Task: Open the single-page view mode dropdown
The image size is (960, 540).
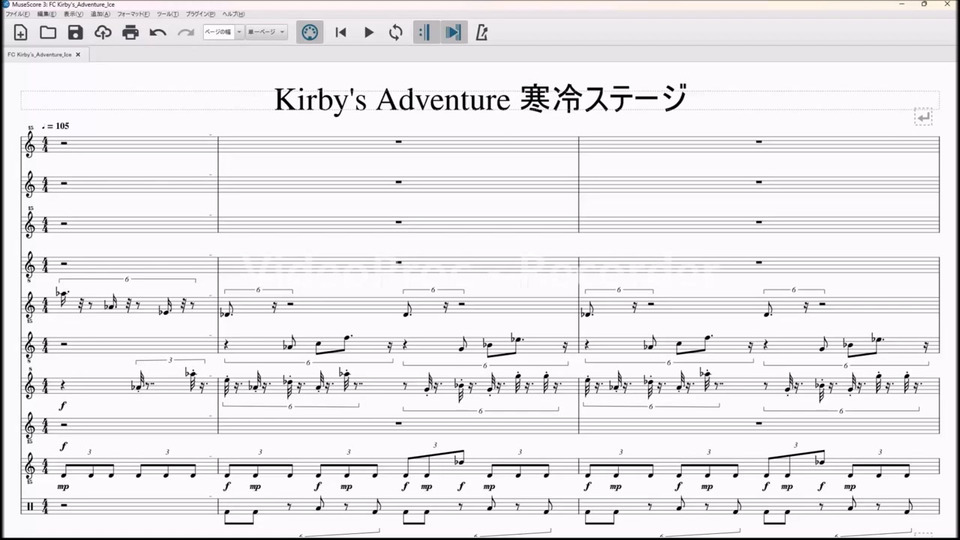Action: [266, 32]
